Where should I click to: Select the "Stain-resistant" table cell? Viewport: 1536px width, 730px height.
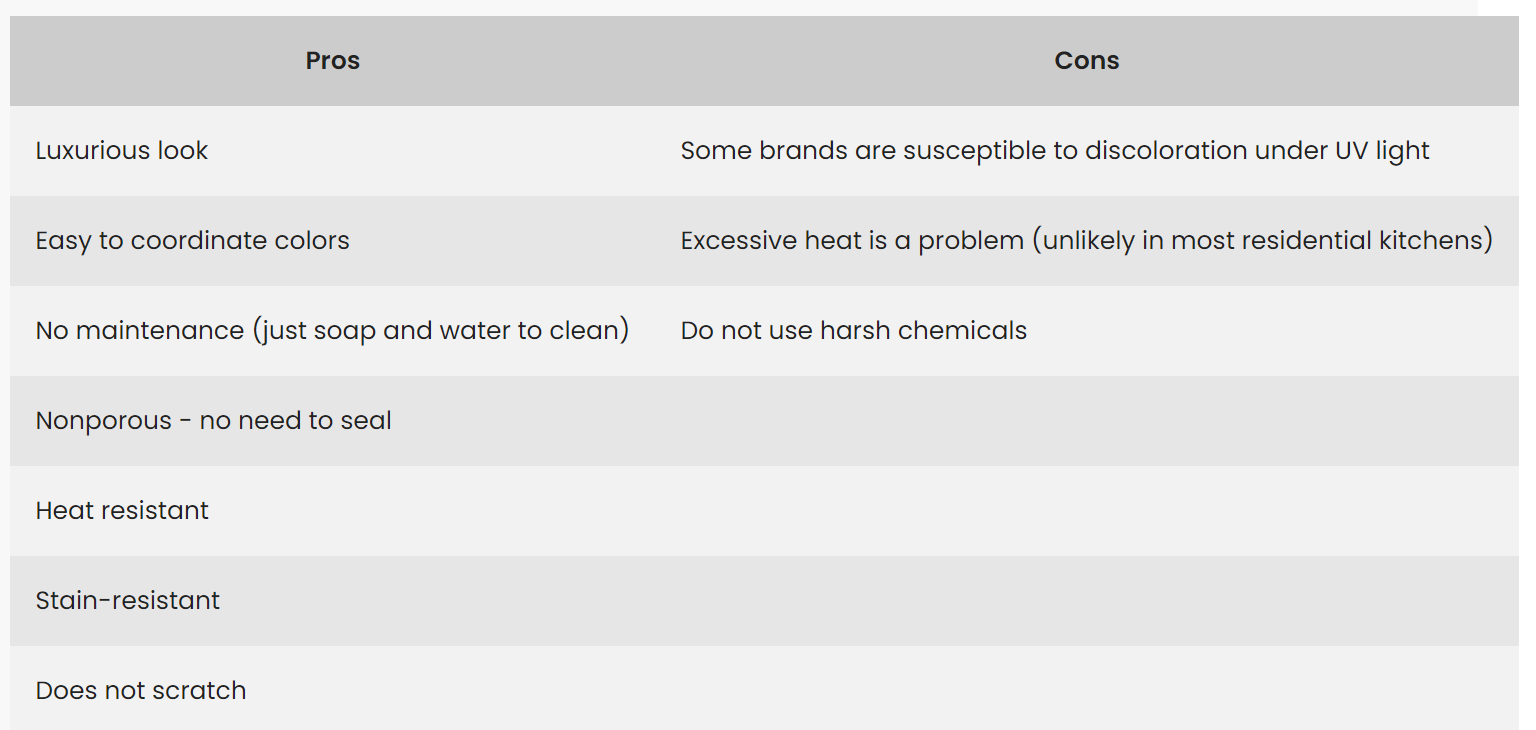click(x=128, y=601)
